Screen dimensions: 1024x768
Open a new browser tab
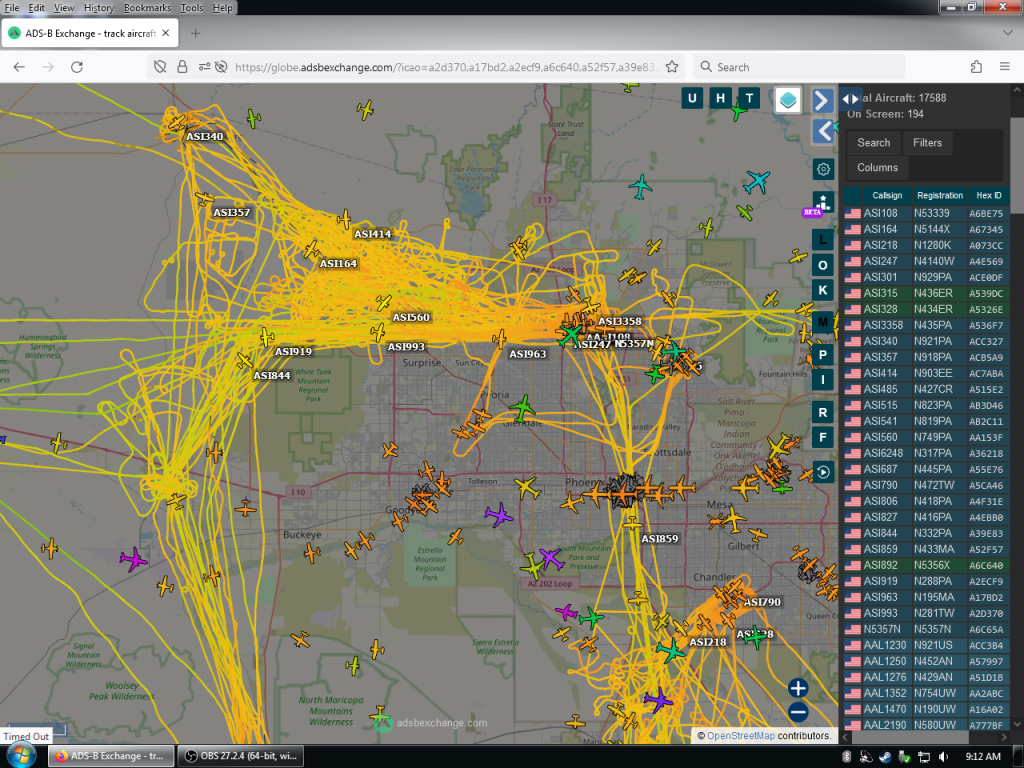[195, 33]
